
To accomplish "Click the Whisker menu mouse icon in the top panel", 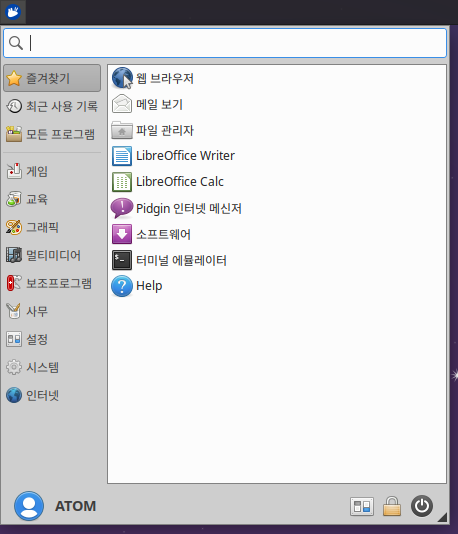I will [x=13, y=12].
